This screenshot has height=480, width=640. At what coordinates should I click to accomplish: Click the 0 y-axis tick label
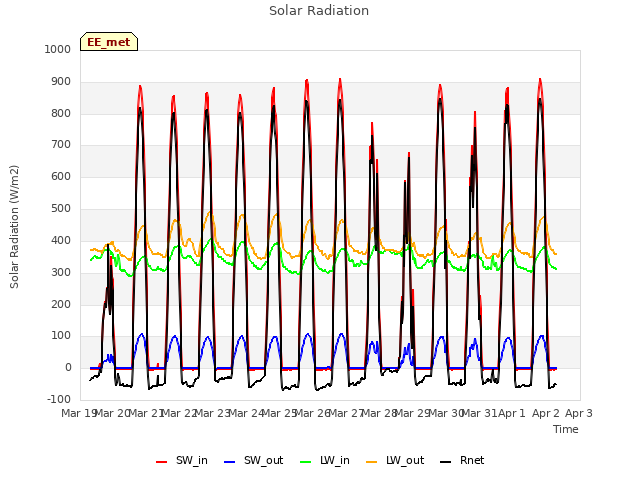[68, 367]
